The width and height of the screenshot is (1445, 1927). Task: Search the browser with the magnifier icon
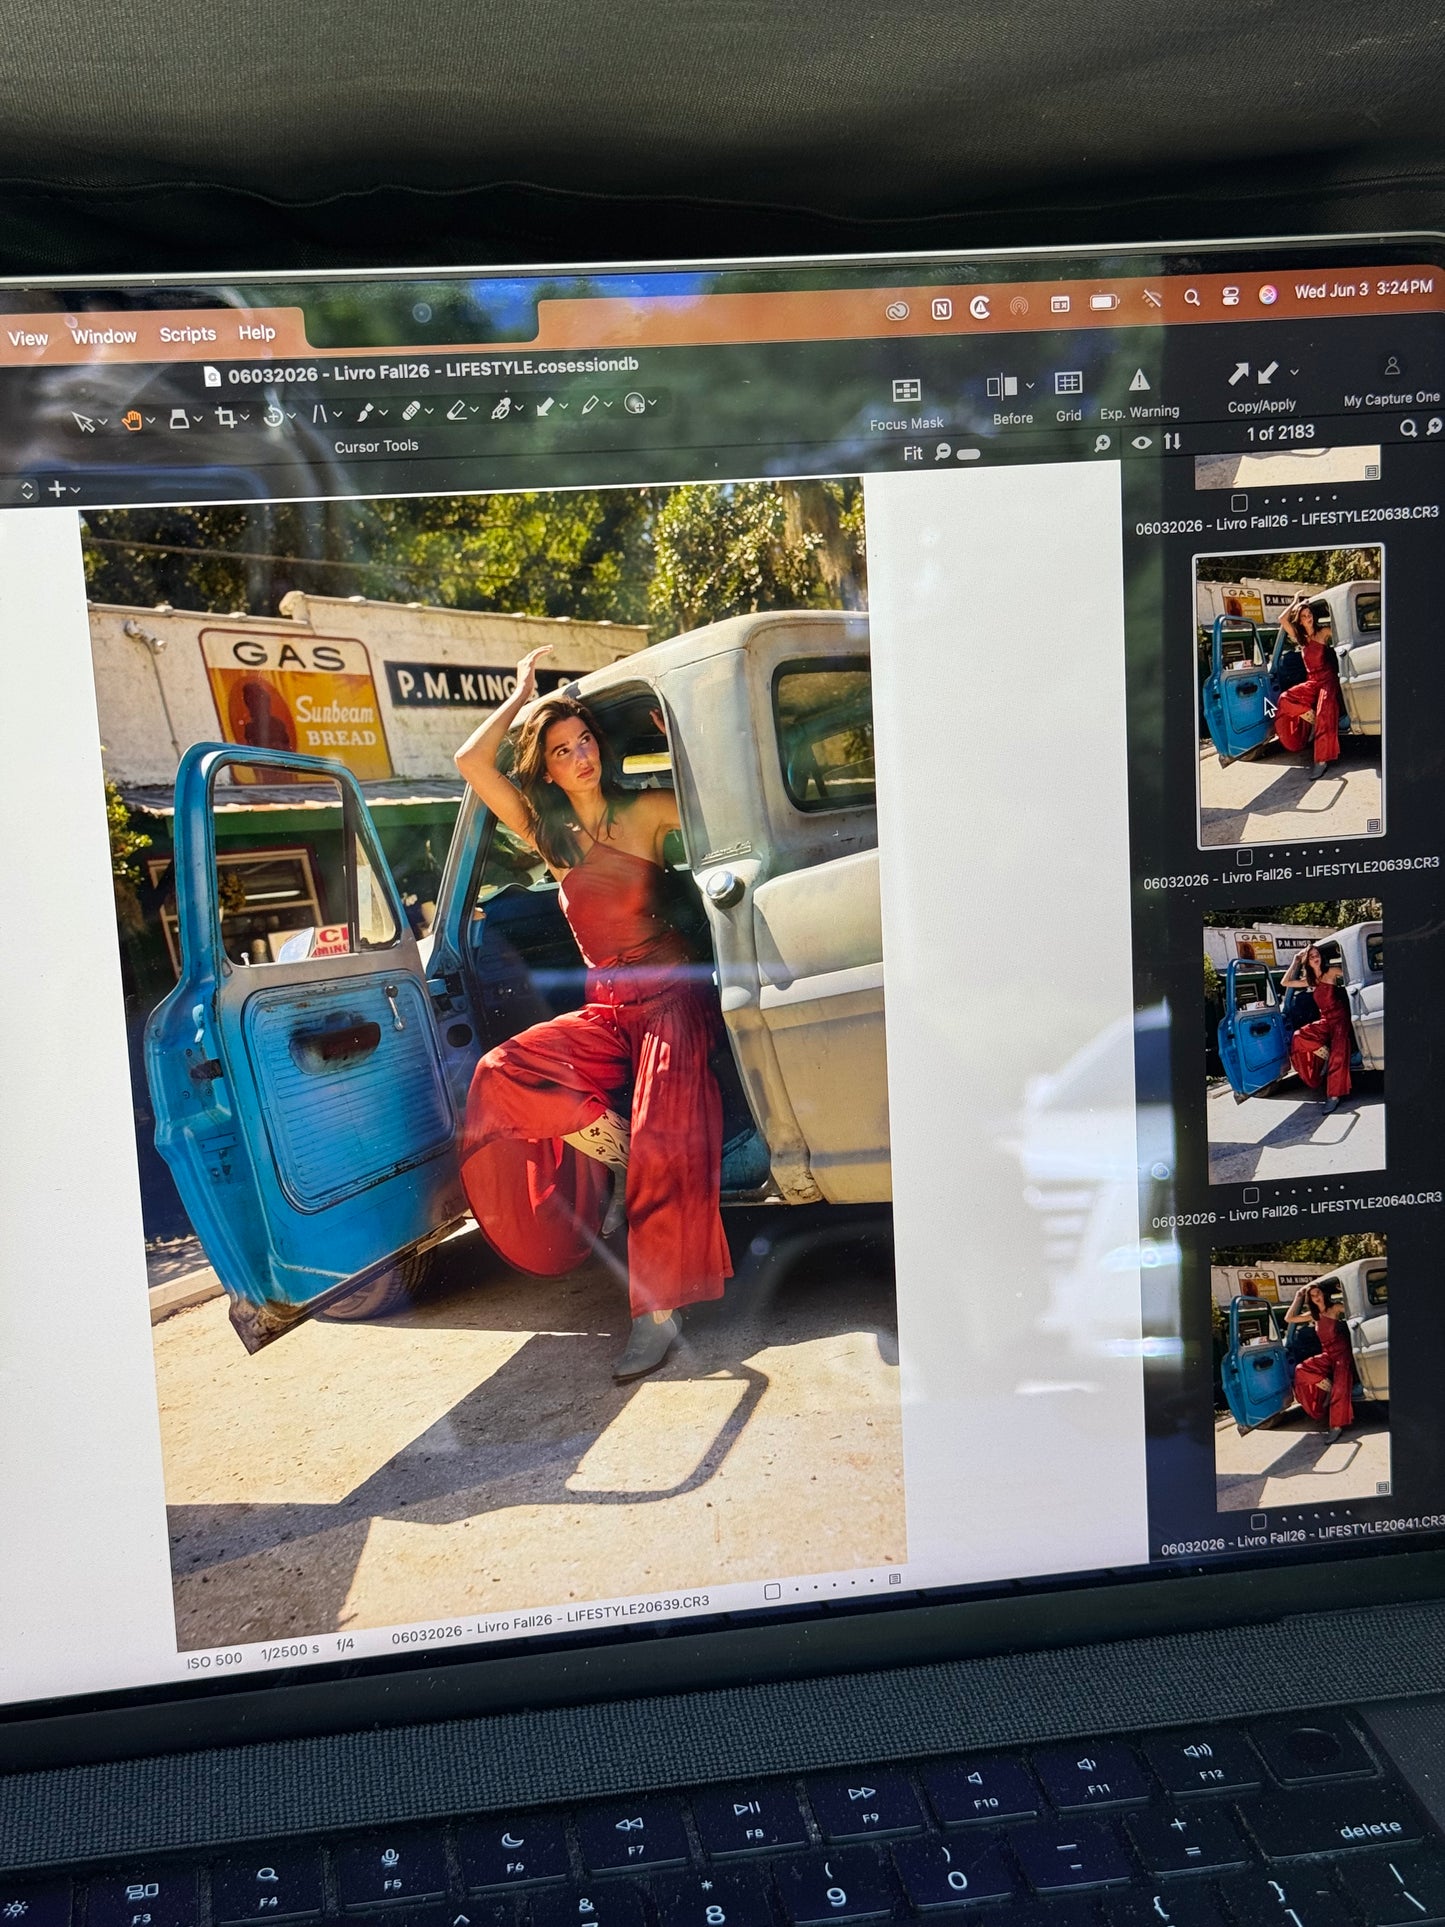click(1408, 429)
